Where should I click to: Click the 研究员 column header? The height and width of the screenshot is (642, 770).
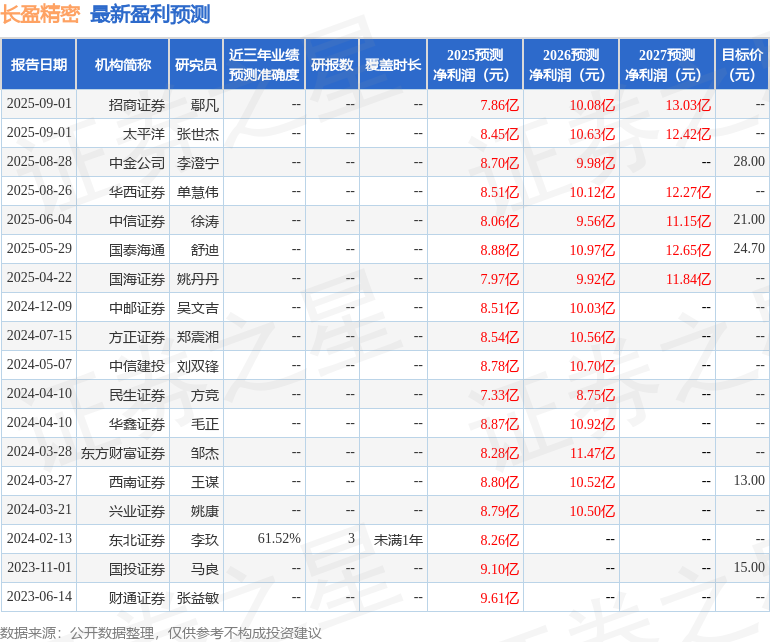point(196,64)
